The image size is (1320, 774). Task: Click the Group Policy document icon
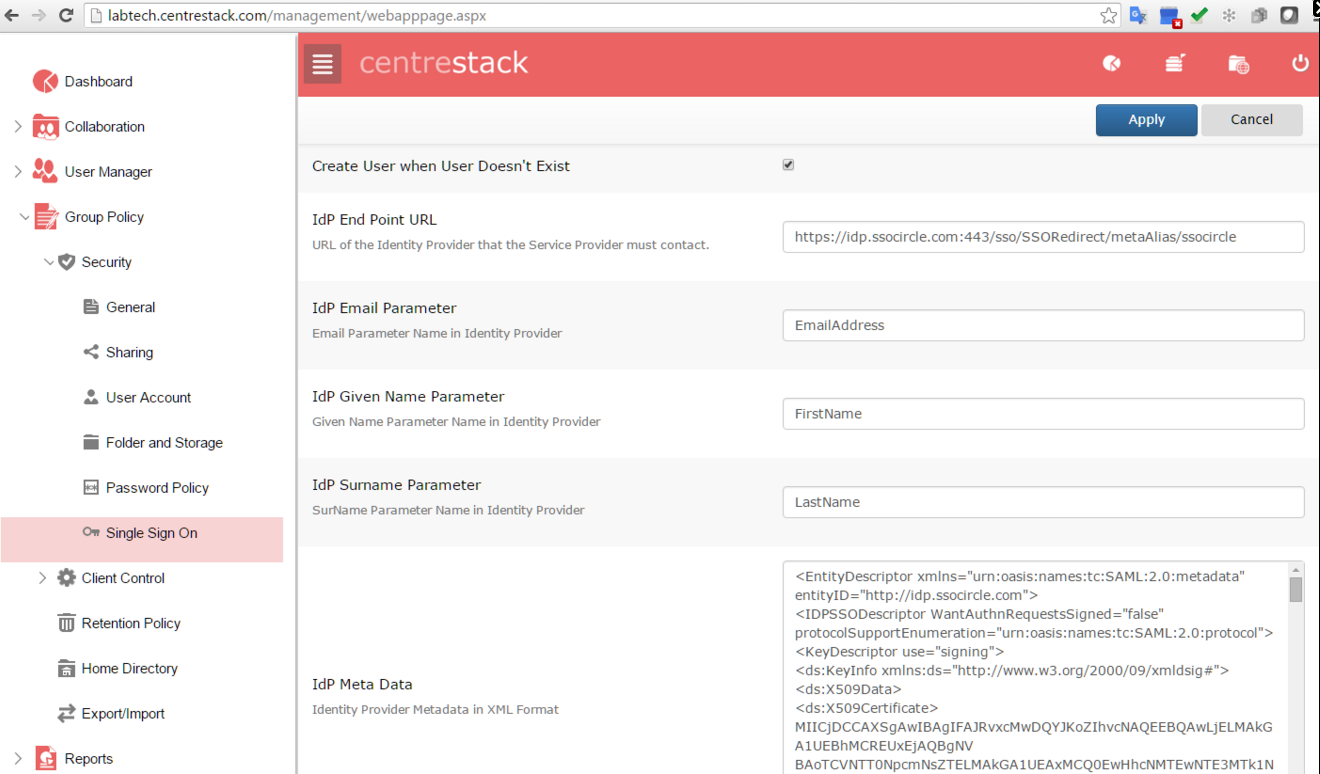(46, 216)
